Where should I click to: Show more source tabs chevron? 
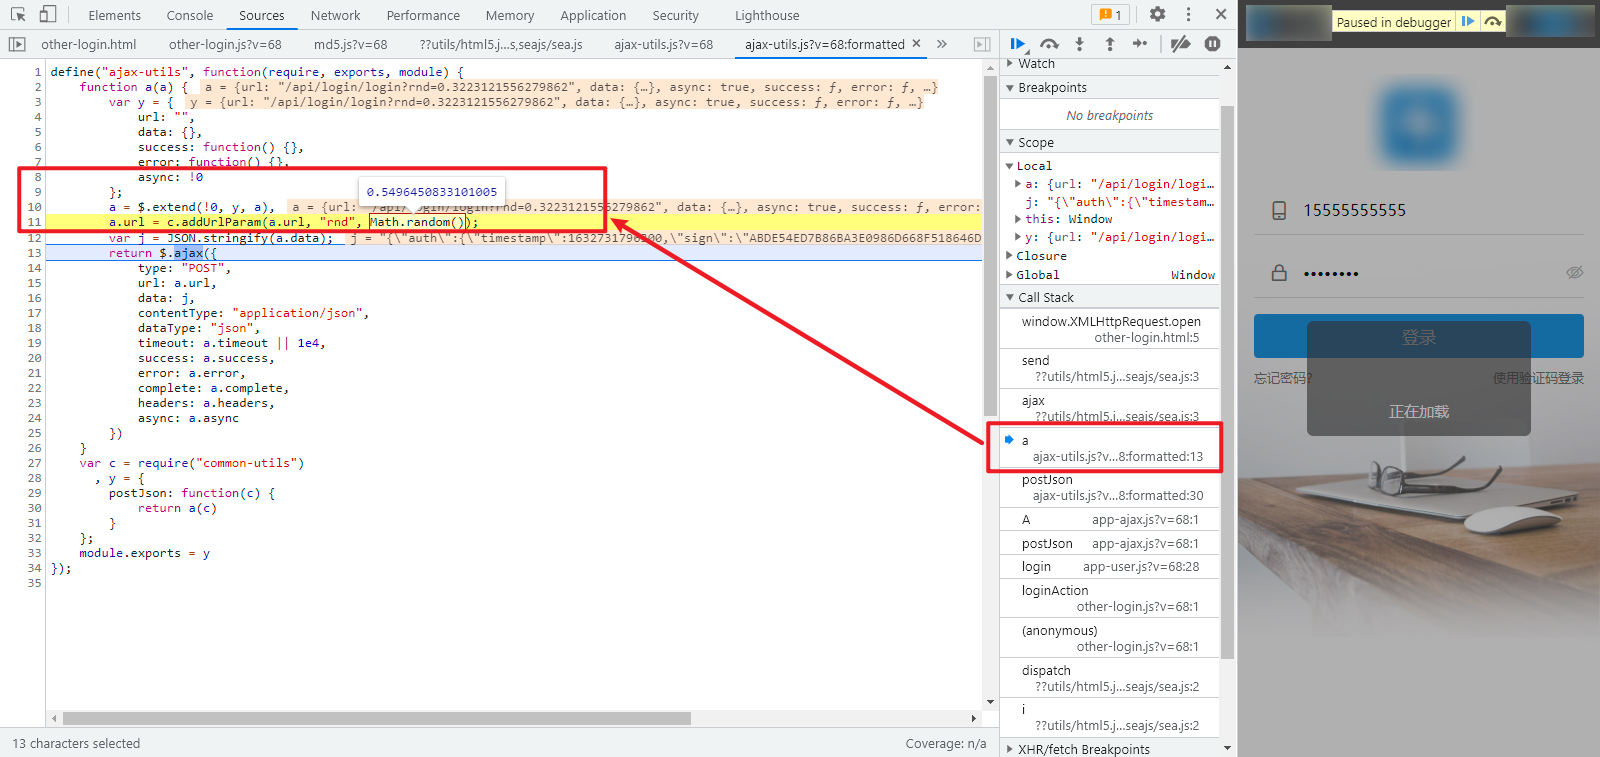(941, 44)
